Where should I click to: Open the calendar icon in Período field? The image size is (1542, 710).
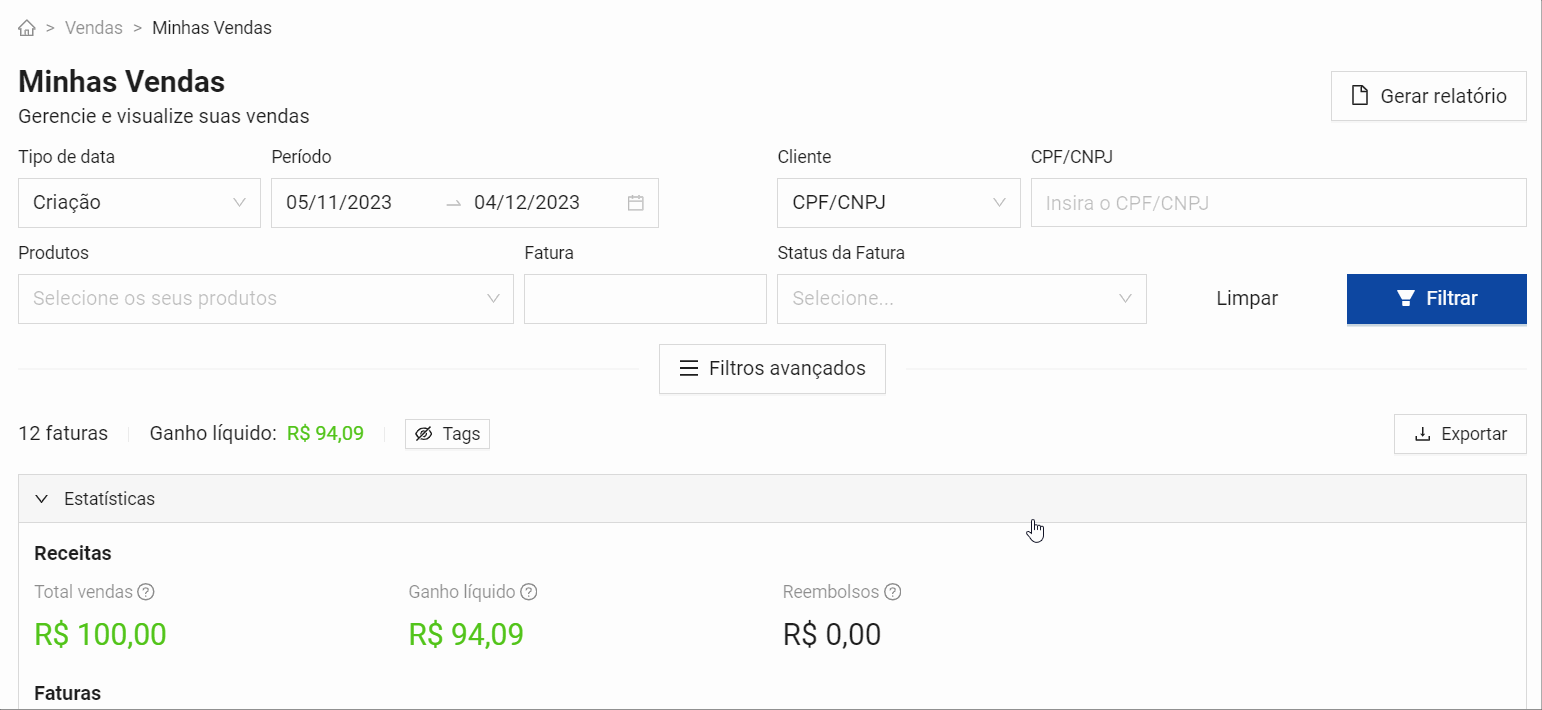pos(635,203)
